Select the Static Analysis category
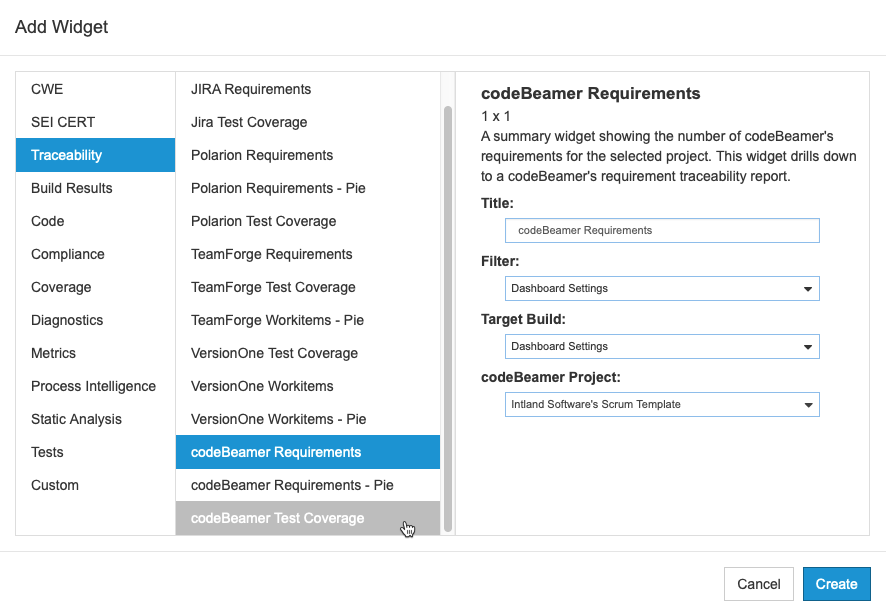 click(95, 419)
